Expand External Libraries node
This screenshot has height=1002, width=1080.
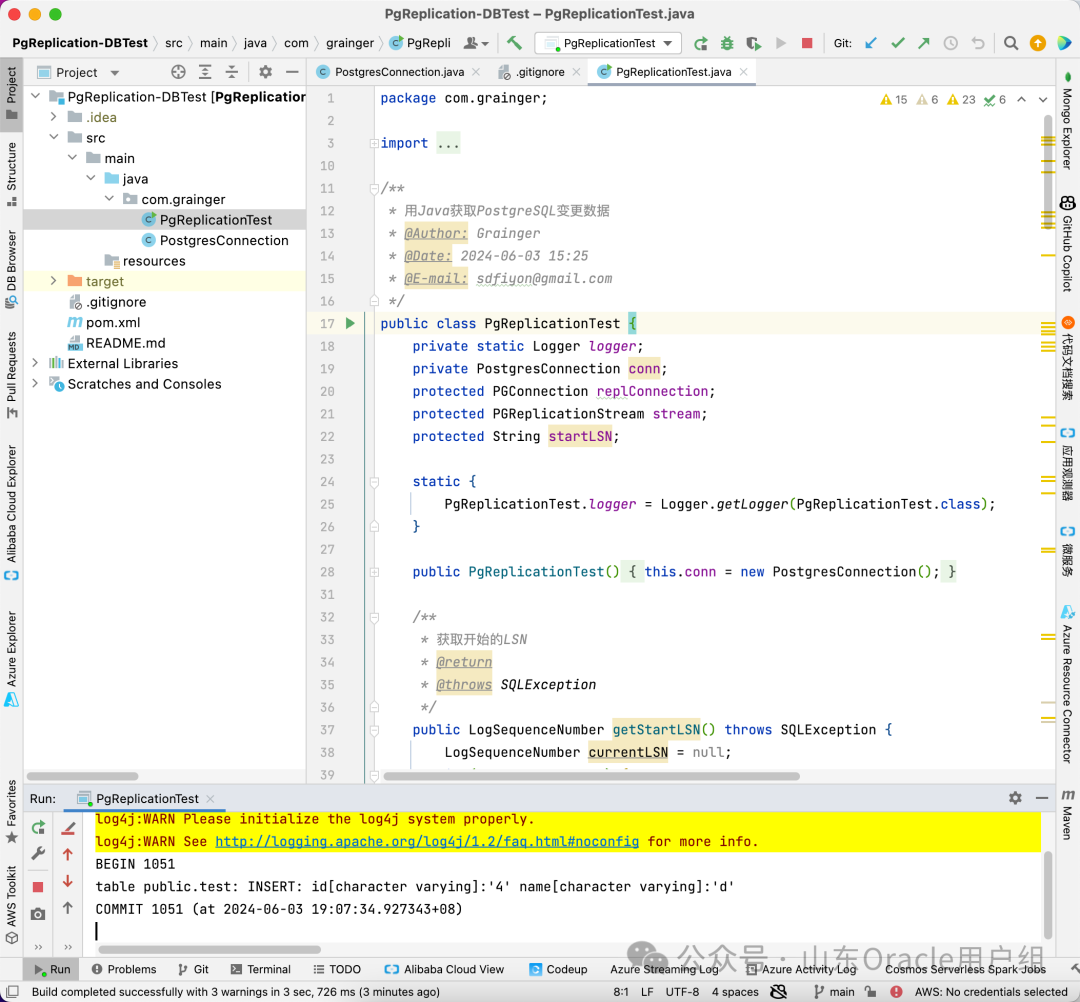[x=36, y=364]
